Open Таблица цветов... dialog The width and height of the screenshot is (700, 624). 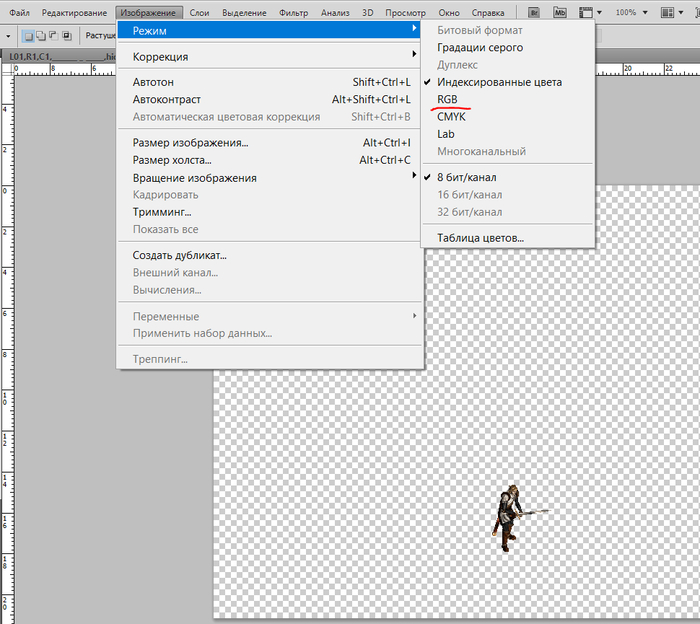480,238
